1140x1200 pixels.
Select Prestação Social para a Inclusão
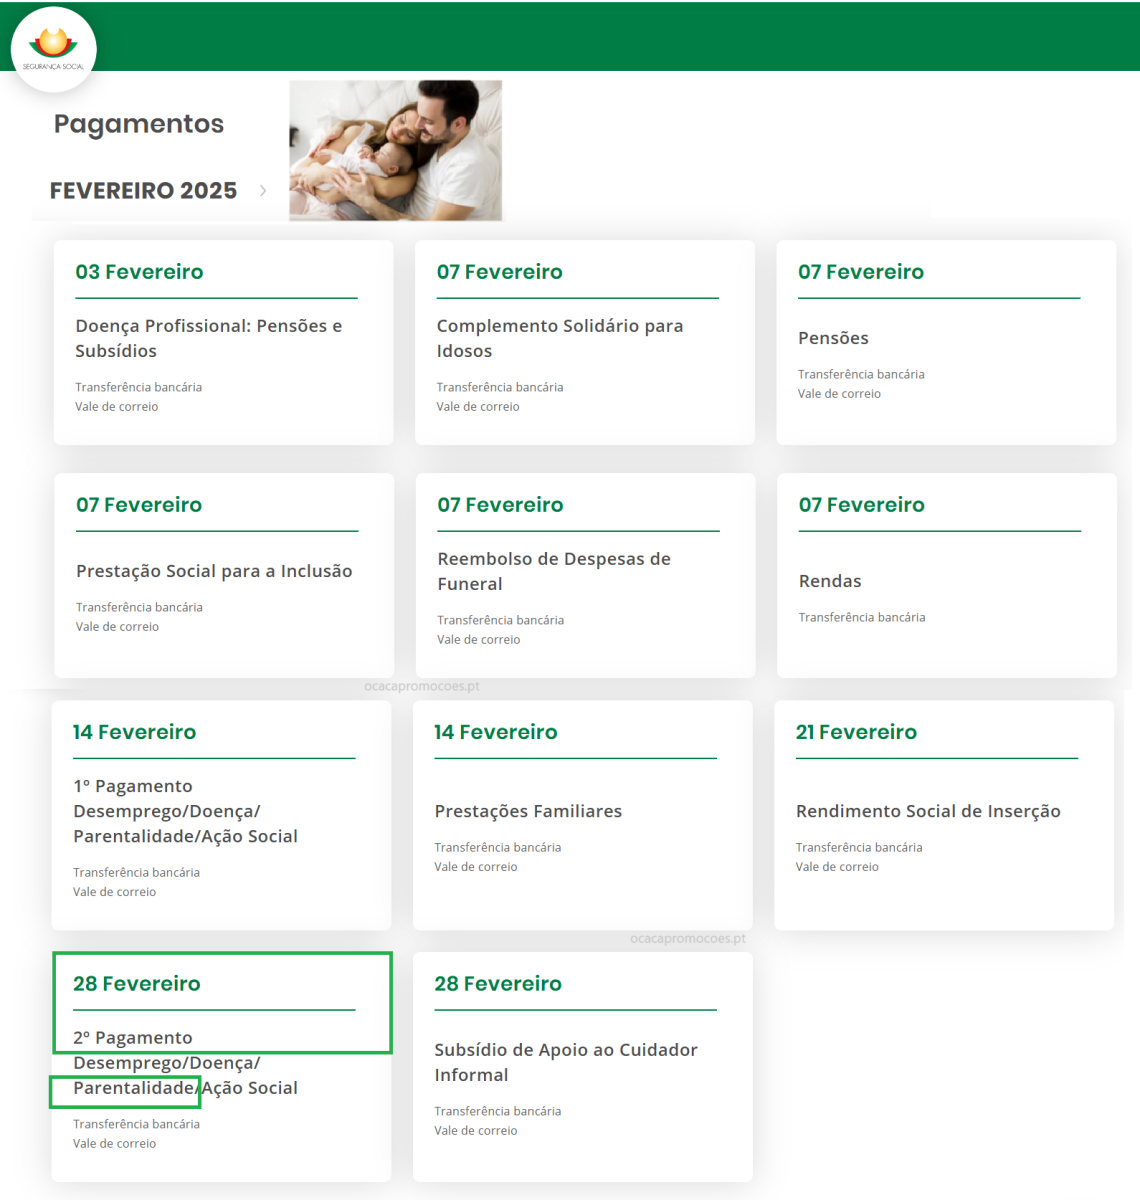[x=214, y=571]
